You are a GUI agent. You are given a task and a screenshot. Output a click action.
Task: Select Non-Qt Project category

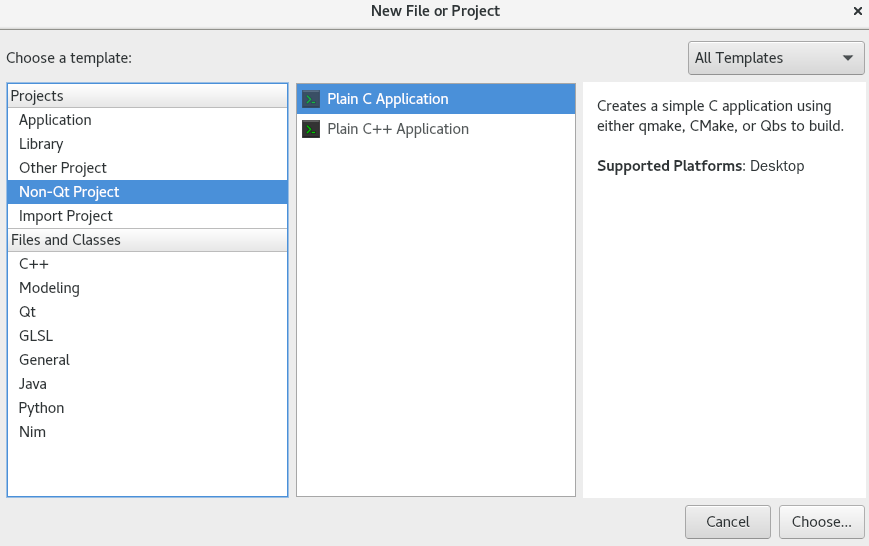pyautogui.click(x=147, y=192)
